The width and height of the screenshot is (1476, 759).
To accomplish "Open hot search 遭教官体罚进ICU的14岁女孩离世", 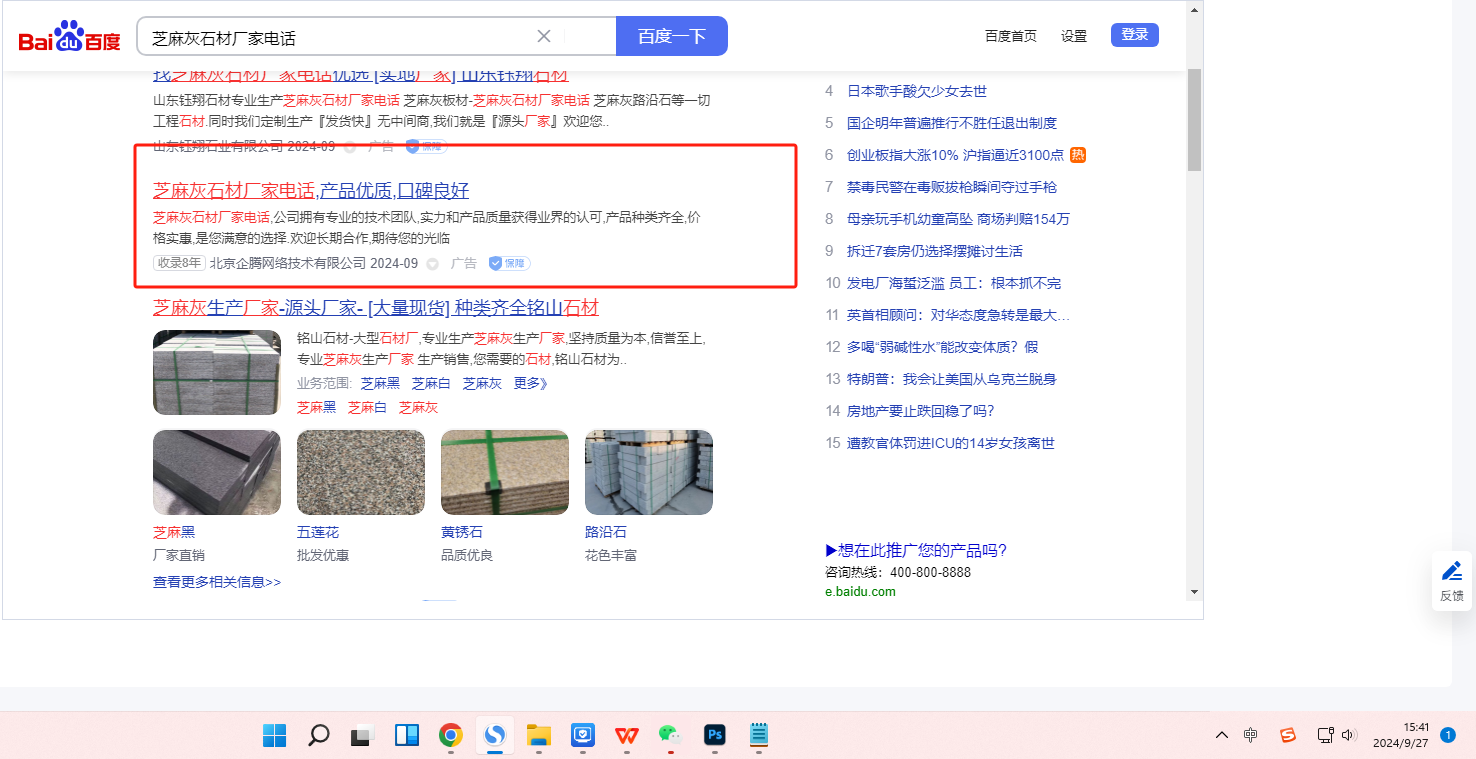I will 951,443.
